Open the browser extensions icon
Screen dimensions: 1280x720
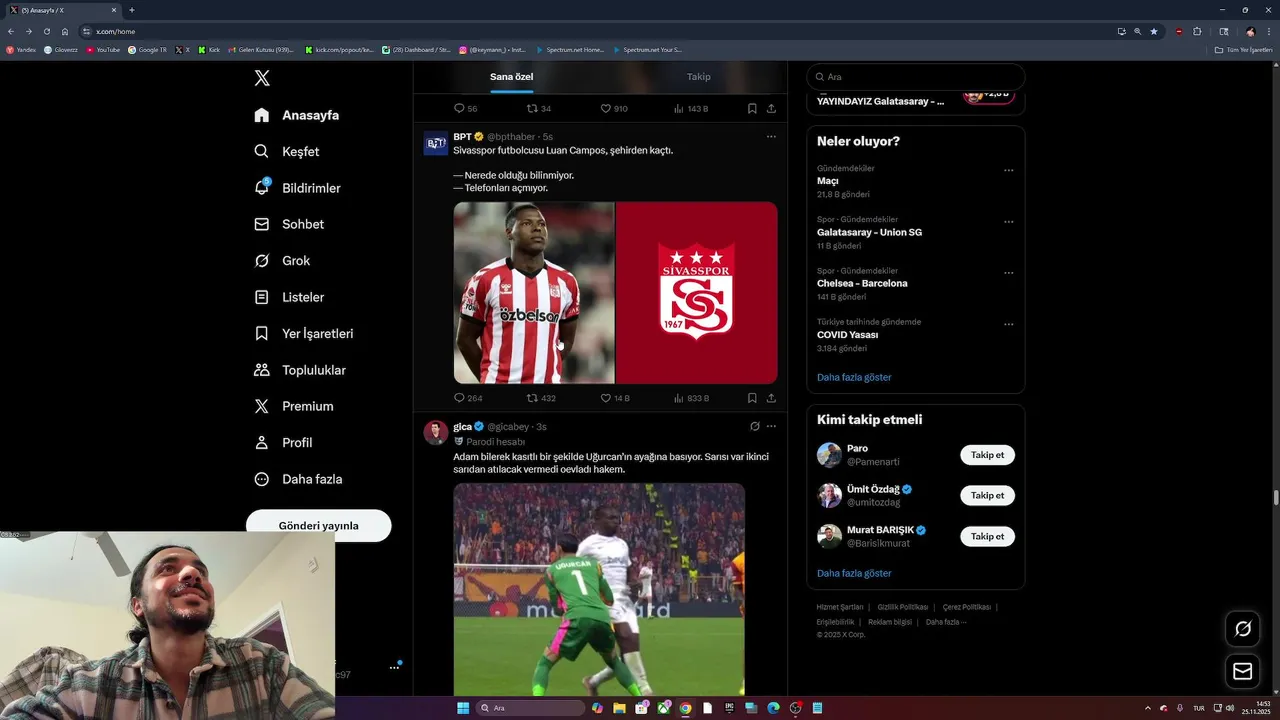coord(1197,31)
